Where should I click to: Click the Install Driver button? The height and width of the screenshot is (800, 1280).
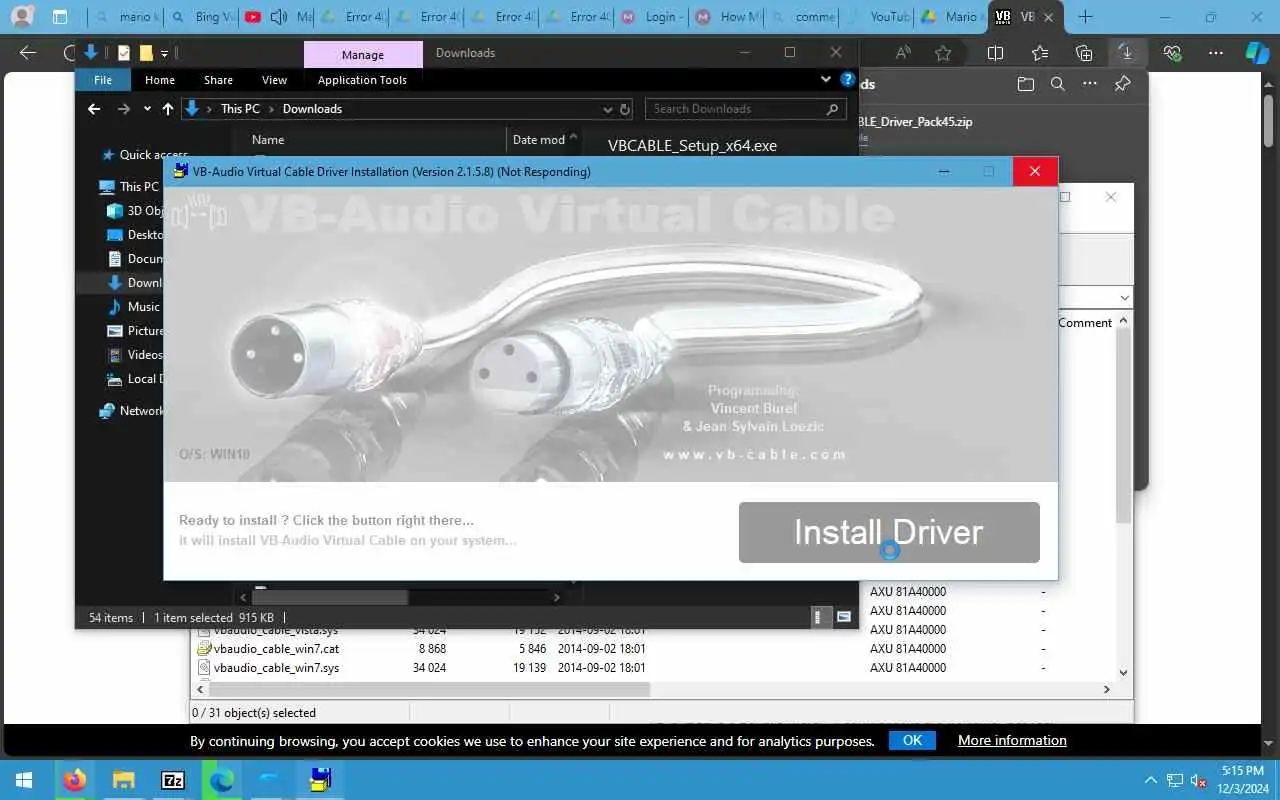(889, 532)
